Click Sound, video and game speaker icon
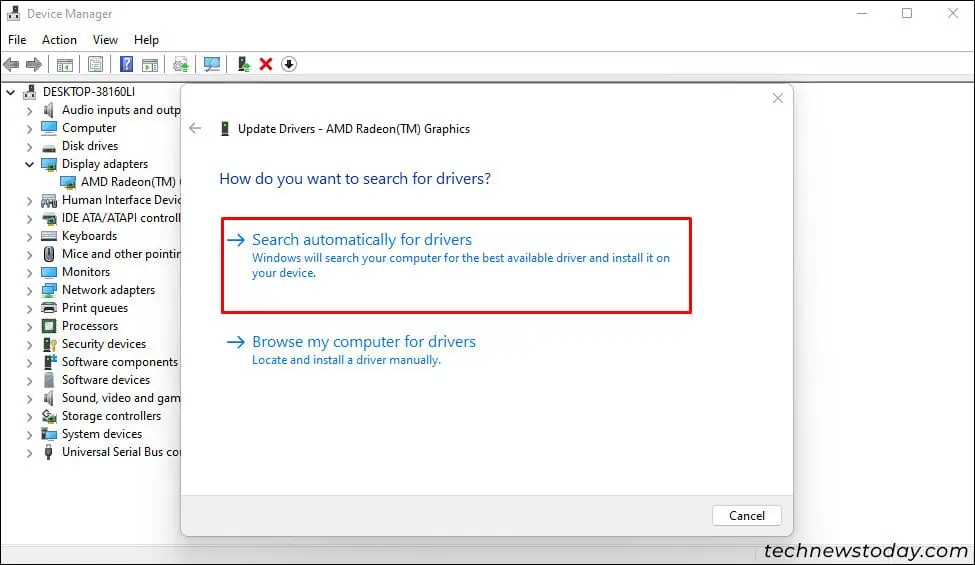The height and width of the screenshot is (565, 975). [x=49, y=398]
